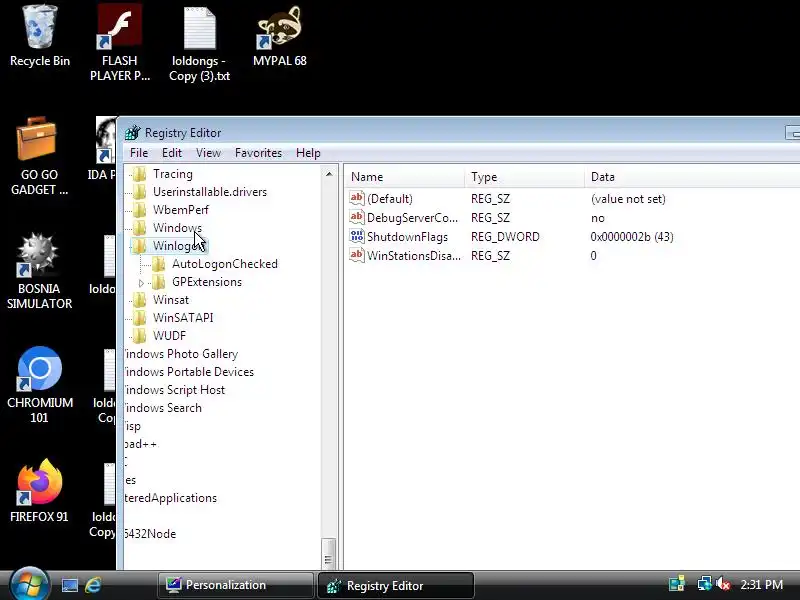
Task: Select the Winsat folder icon
Action: pos(139,299)
